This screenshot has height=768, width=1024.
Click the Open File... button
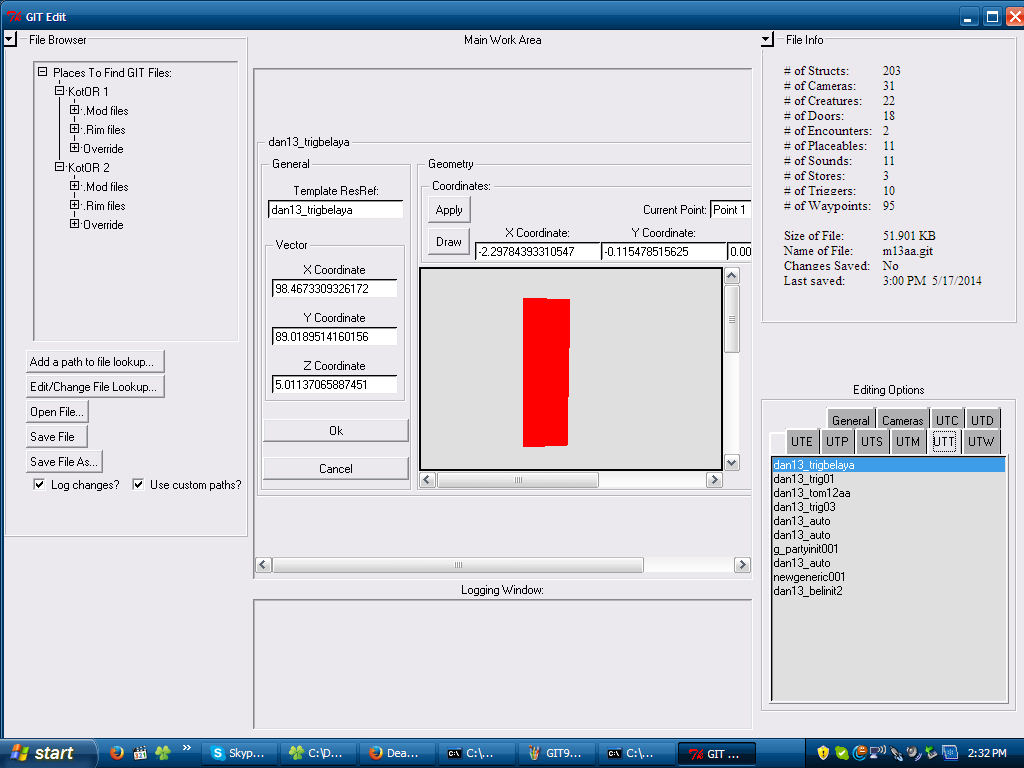tap(57, 411)
